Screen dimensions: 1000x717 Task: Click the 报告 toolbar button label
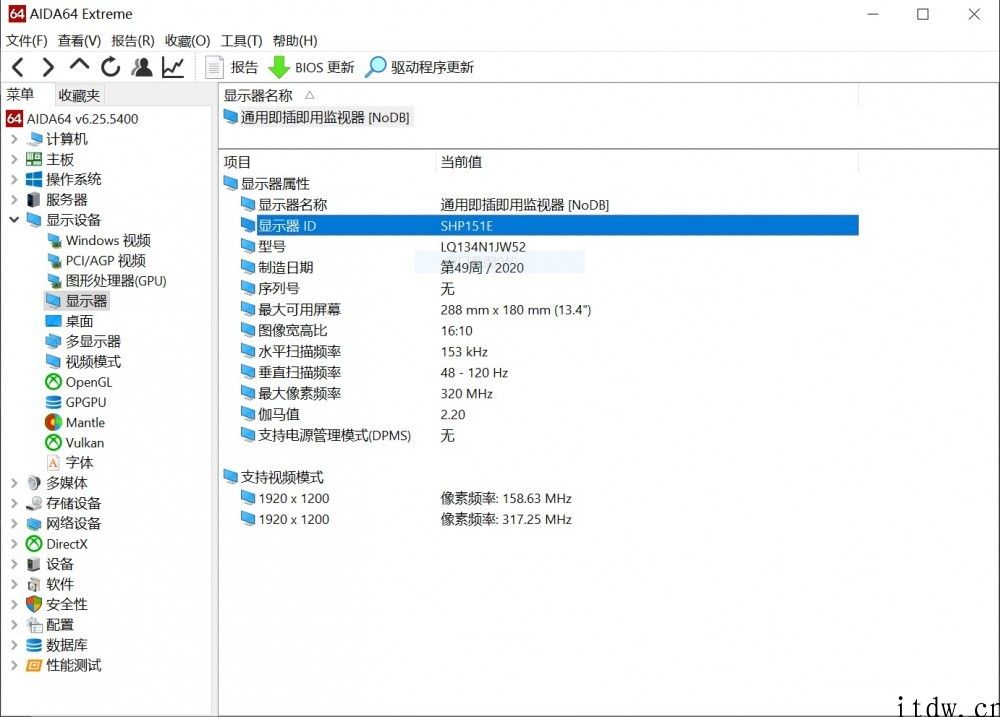pos(244,68)
